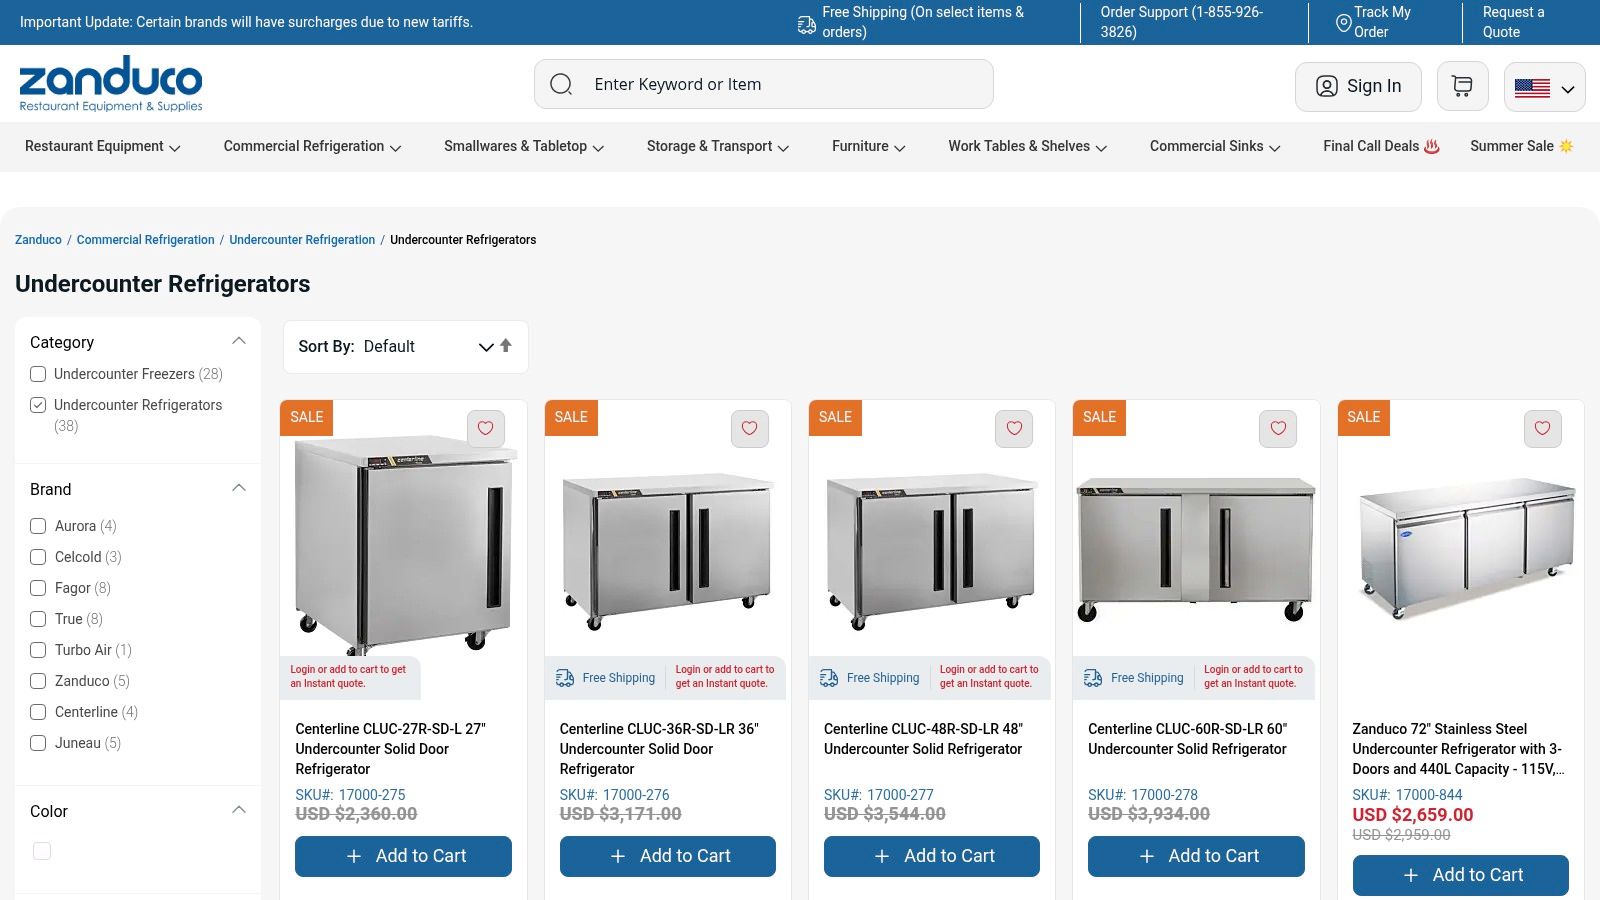This screenshot has height=900, width=1600.
Task: Add CLUC-60R-SD-LR refrigerator to cart
Action: 1196,856
